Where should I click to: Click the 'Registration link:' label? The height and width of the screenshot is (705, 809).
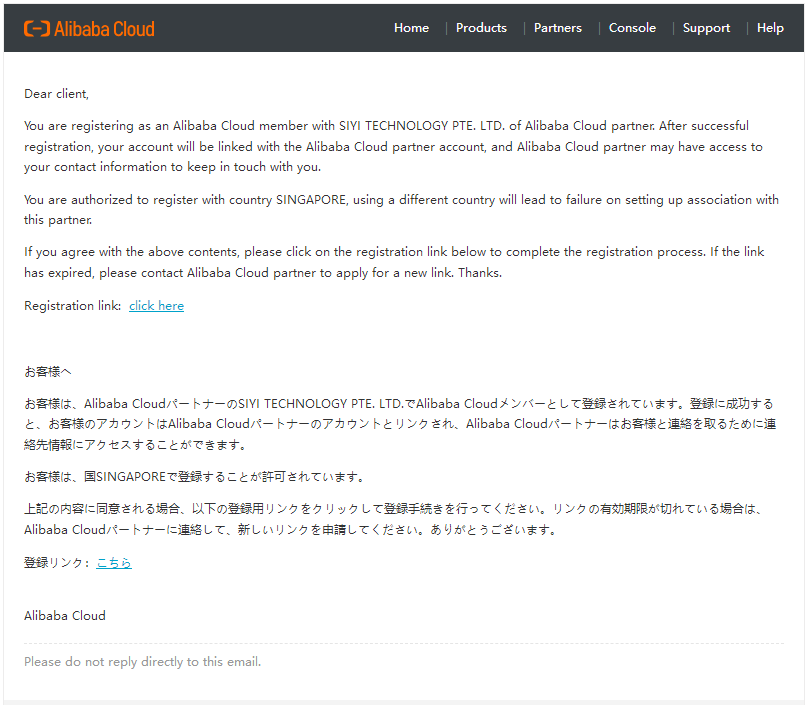[73, 306]
